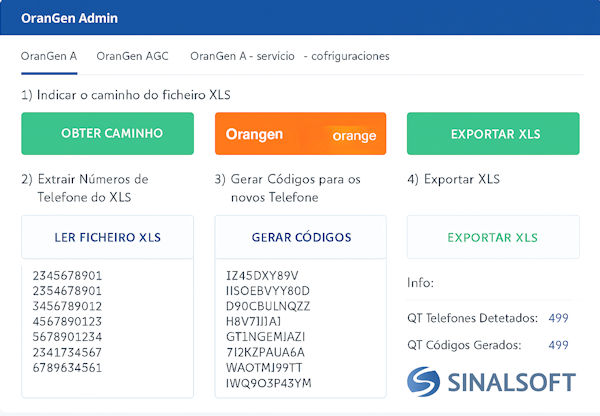Screen dimensions: 600x416
Task: Select phone number 2345678901
Action: click(x=67, y=276)
